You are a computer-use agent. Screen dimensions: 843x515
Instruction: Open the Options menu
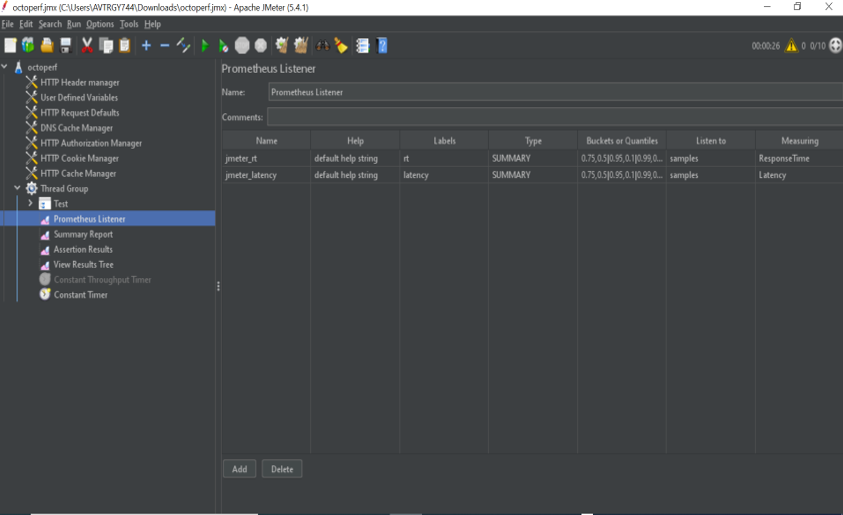coord(100,24)
